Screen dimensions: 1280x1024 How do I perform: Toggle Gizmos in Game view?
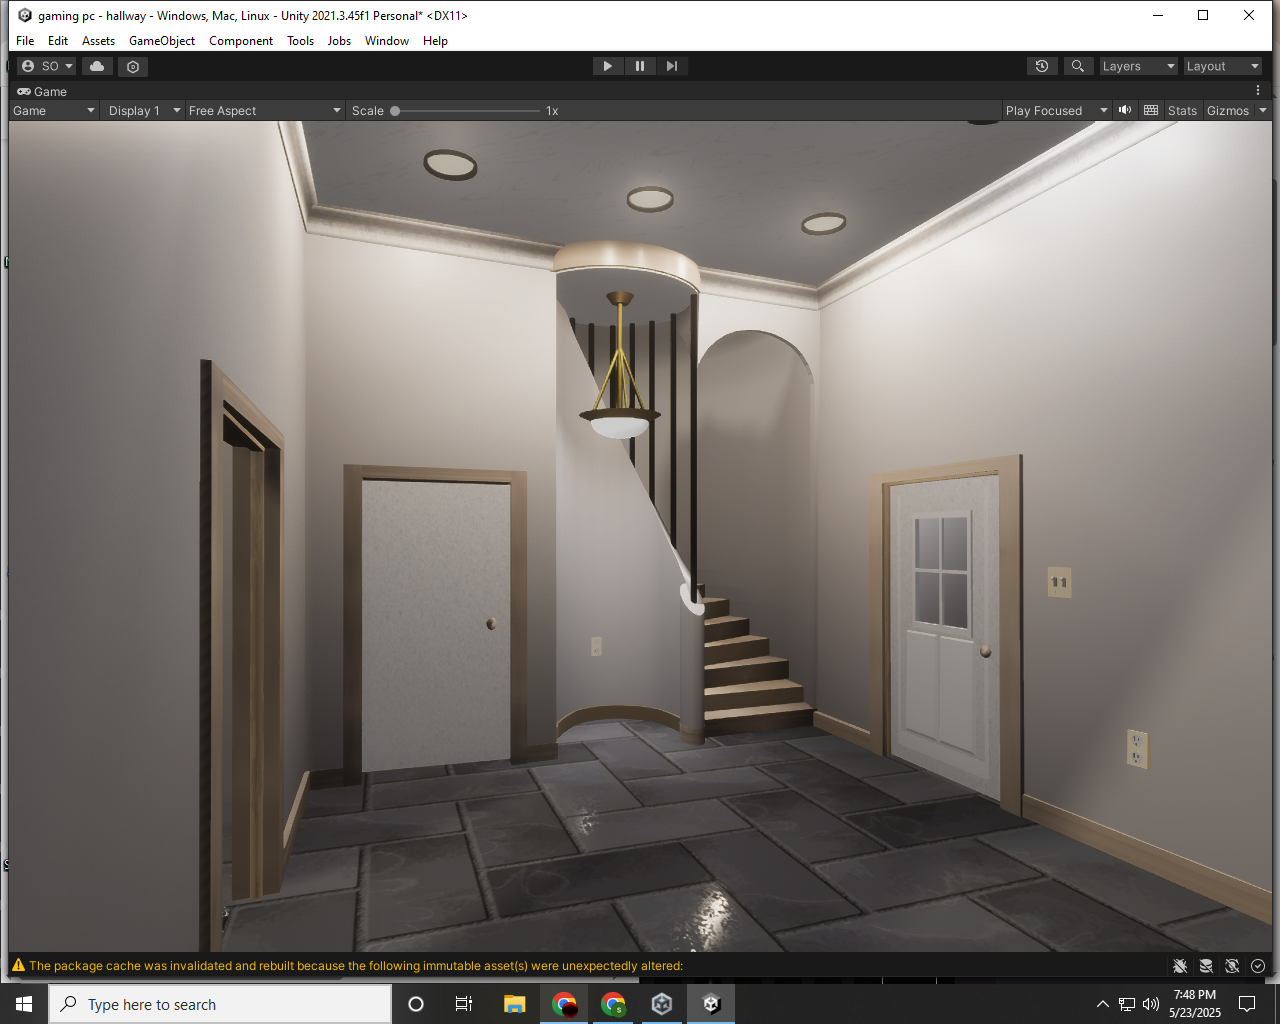[1228, 111]
